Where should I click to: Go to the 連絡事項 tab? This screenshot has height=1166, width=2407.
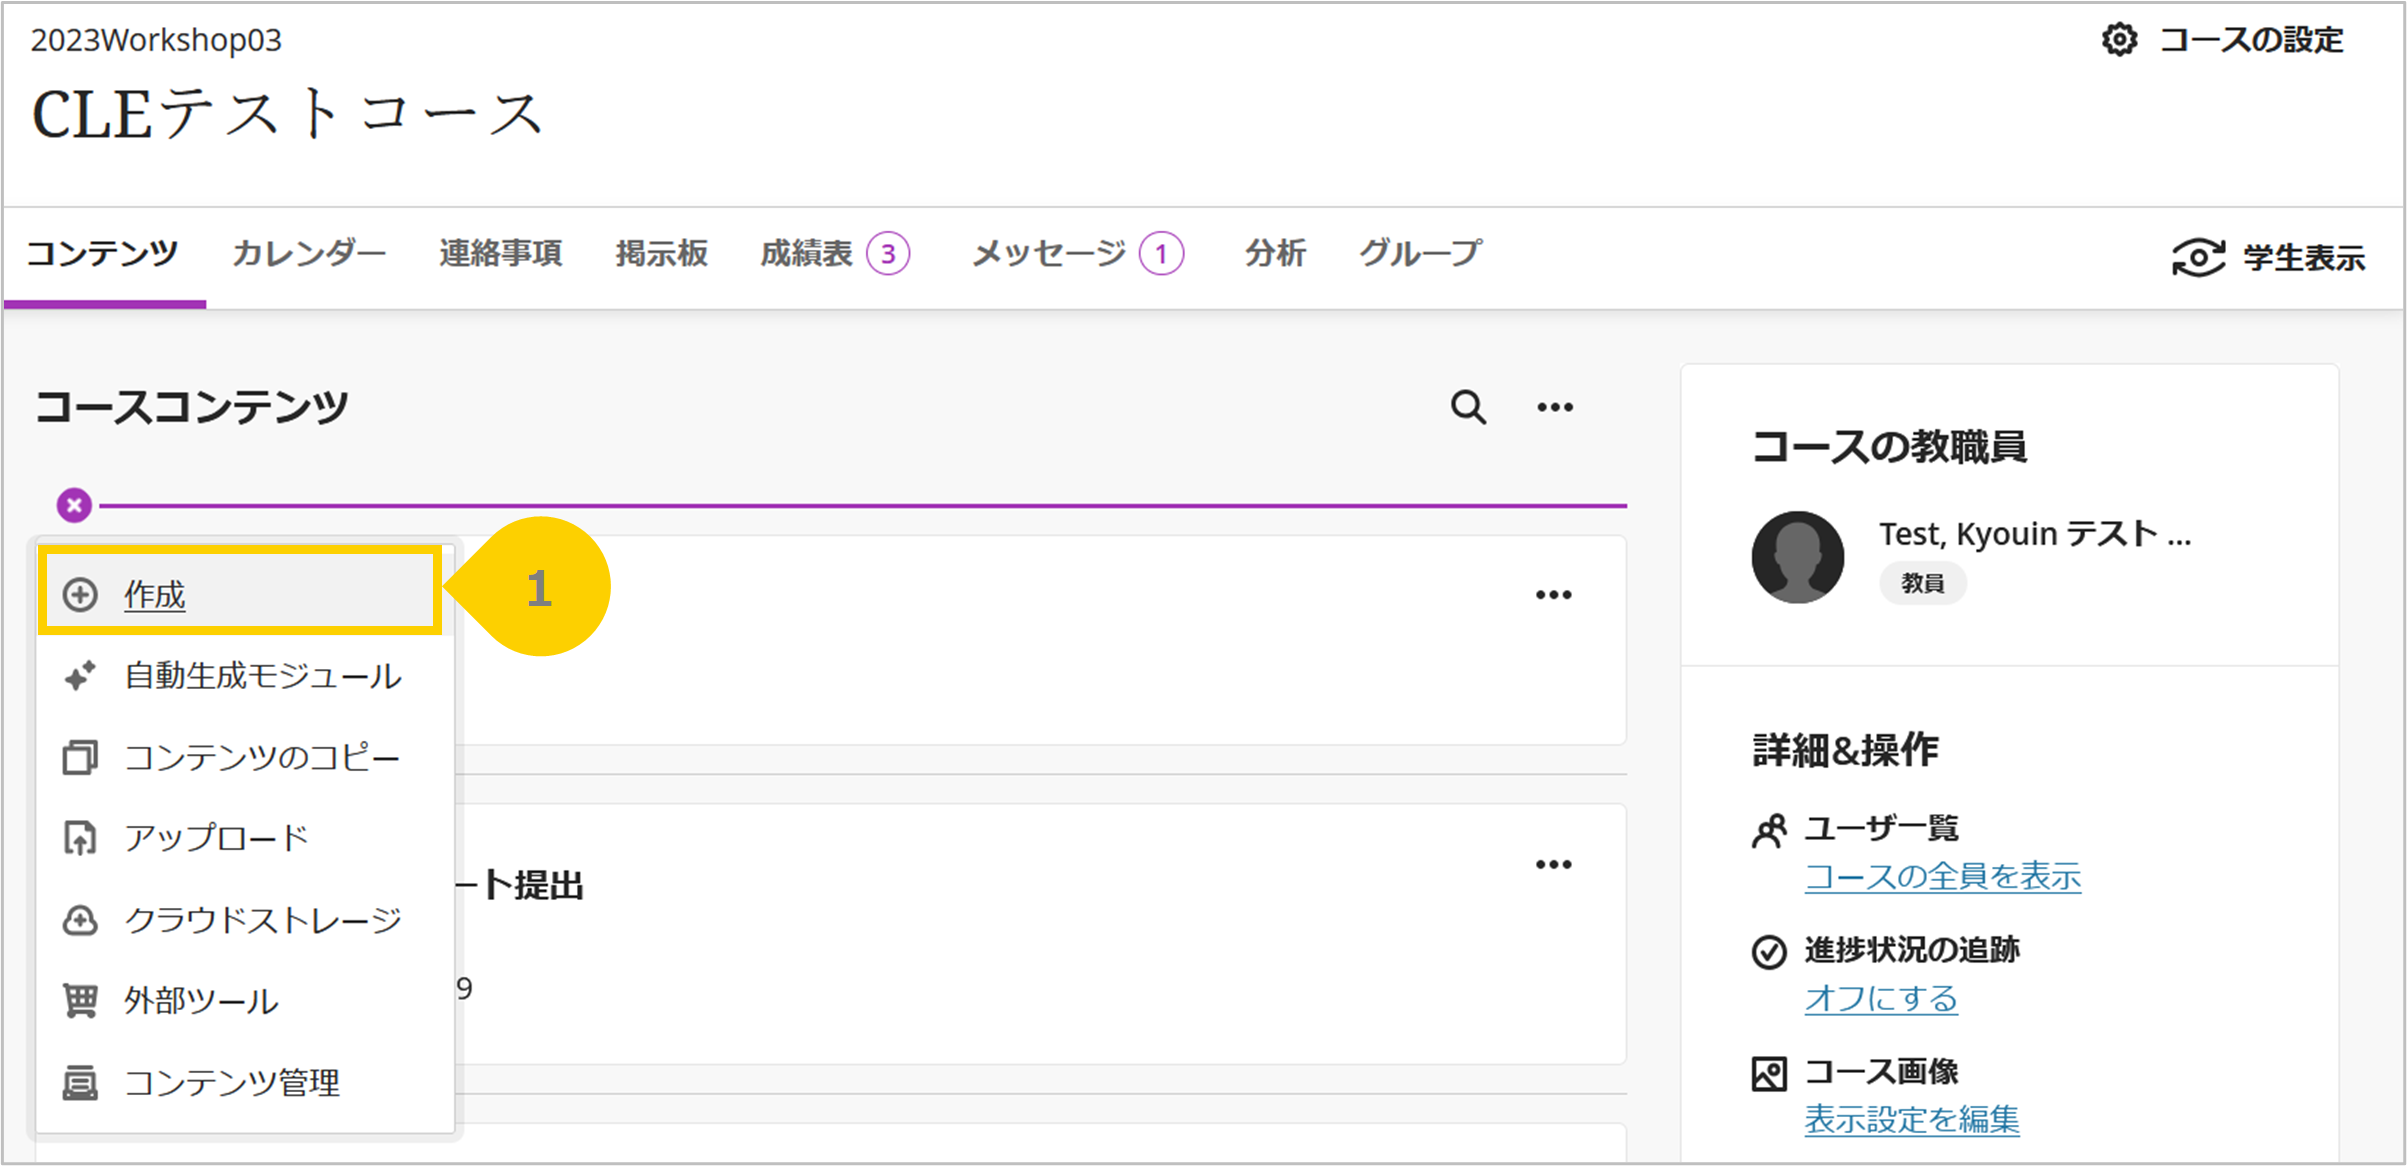coord(501,253)
